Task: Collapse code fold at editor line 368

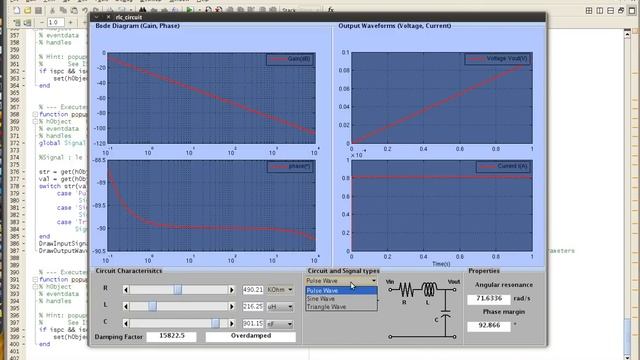Action: (35, 115)
